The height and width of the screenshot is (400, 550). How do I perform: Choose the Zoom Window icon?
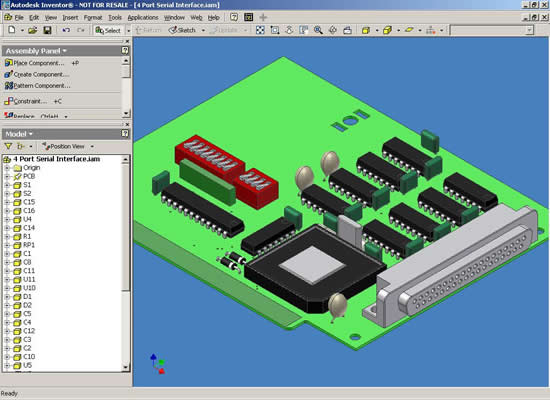pyautogui.click(x=275, y=30)
